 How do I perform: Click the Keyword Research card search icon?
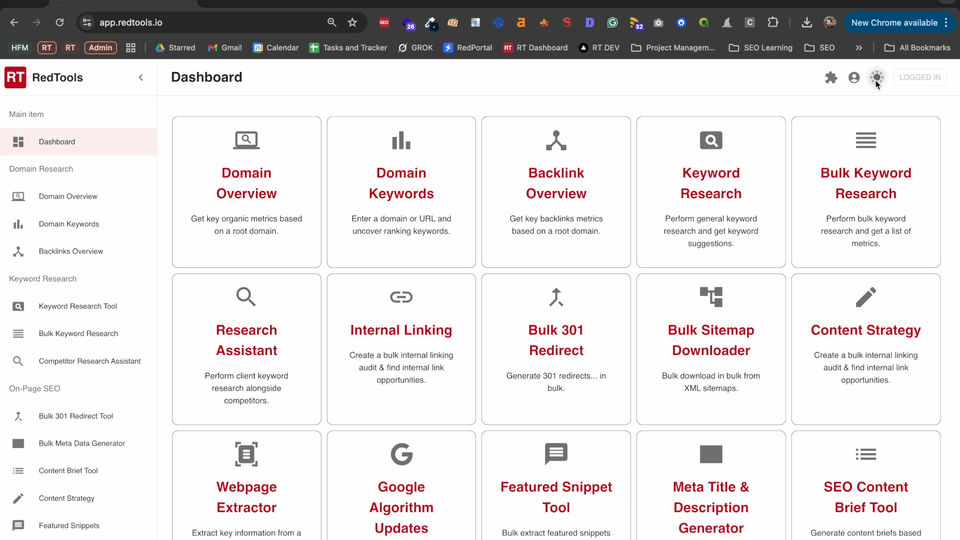[711, 140]
